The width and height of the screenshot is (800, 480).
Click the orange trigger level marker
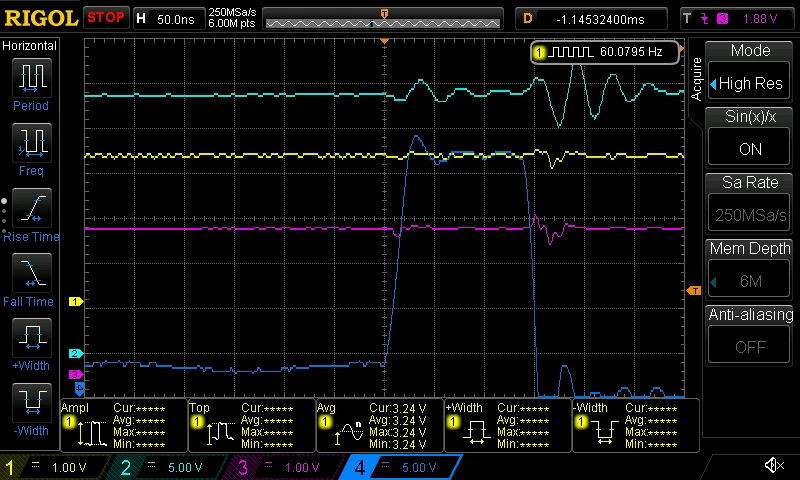[694, 291]
